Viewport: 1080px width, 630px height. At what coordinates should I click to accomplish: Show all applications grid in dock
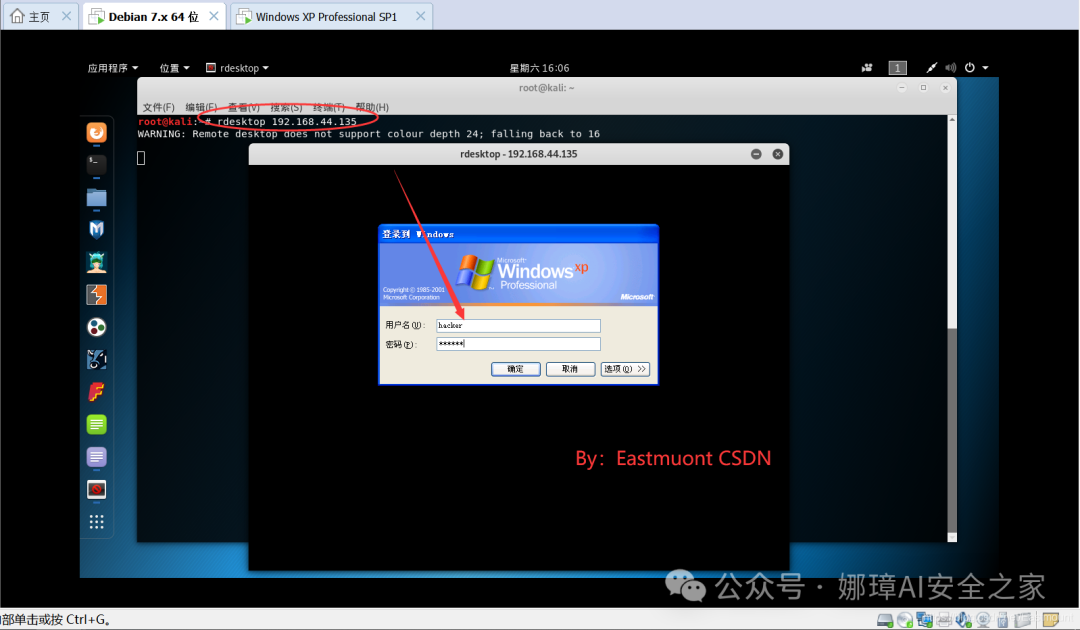[x=96, y=522]
